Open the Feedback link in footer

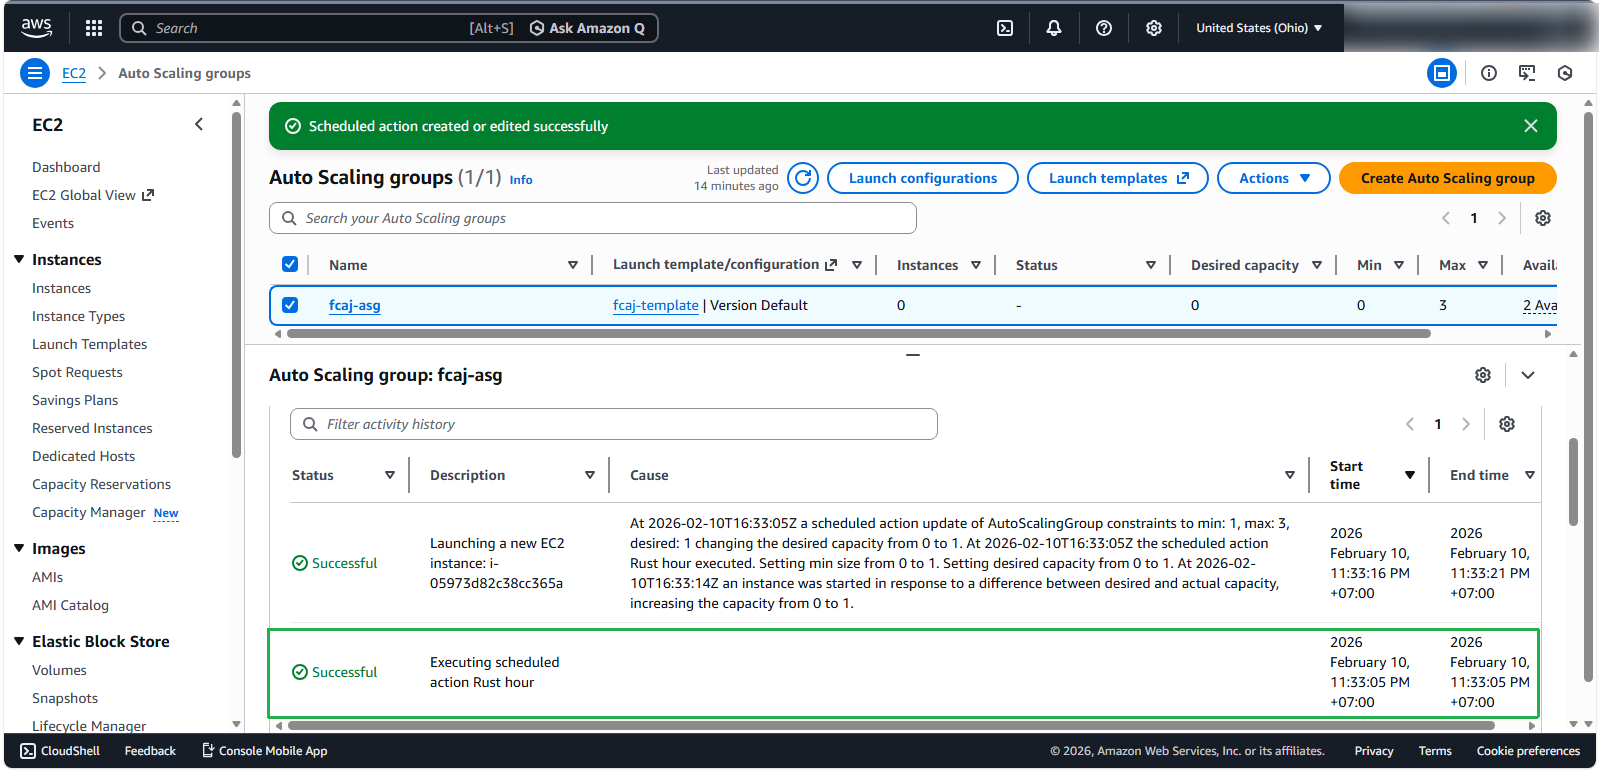(150, 751)
